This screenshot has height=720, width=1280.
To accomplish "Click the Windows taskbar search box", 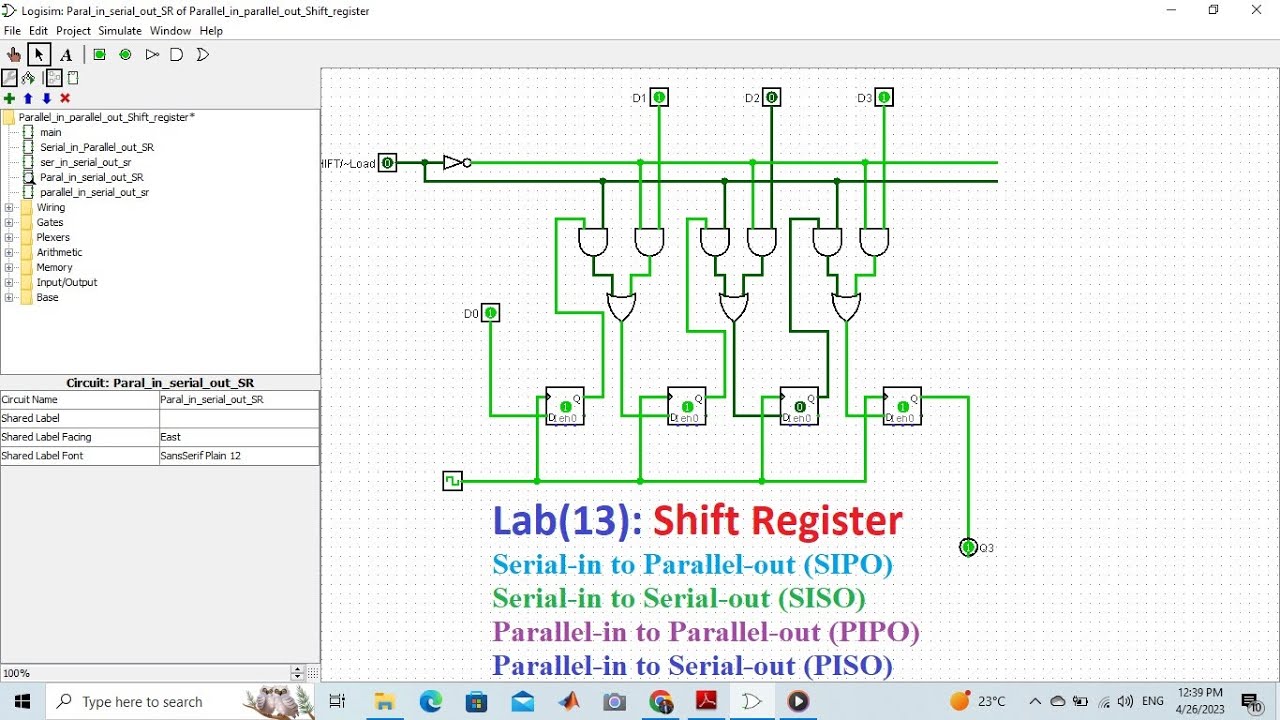I will (180, 702).
